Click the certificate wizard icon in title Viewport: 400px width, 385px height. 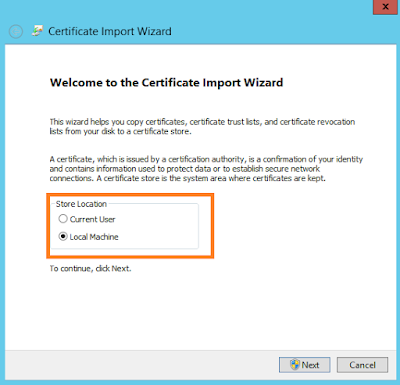(37, 31)
